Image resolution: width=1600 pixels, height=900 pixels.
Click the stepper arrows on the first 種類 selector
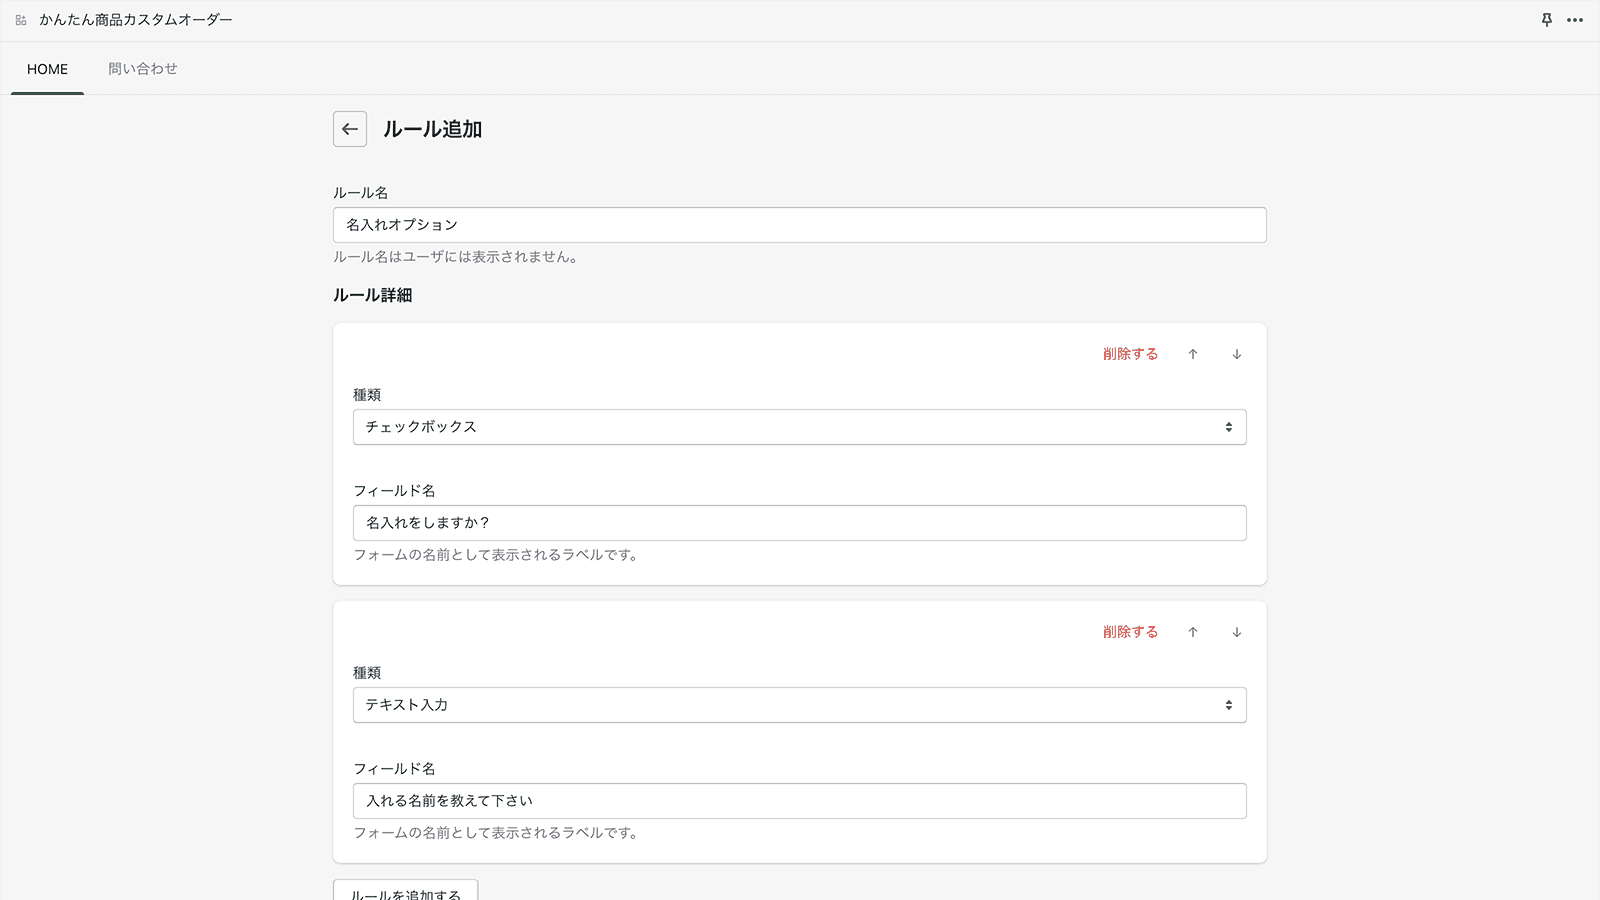point(1229,427)
